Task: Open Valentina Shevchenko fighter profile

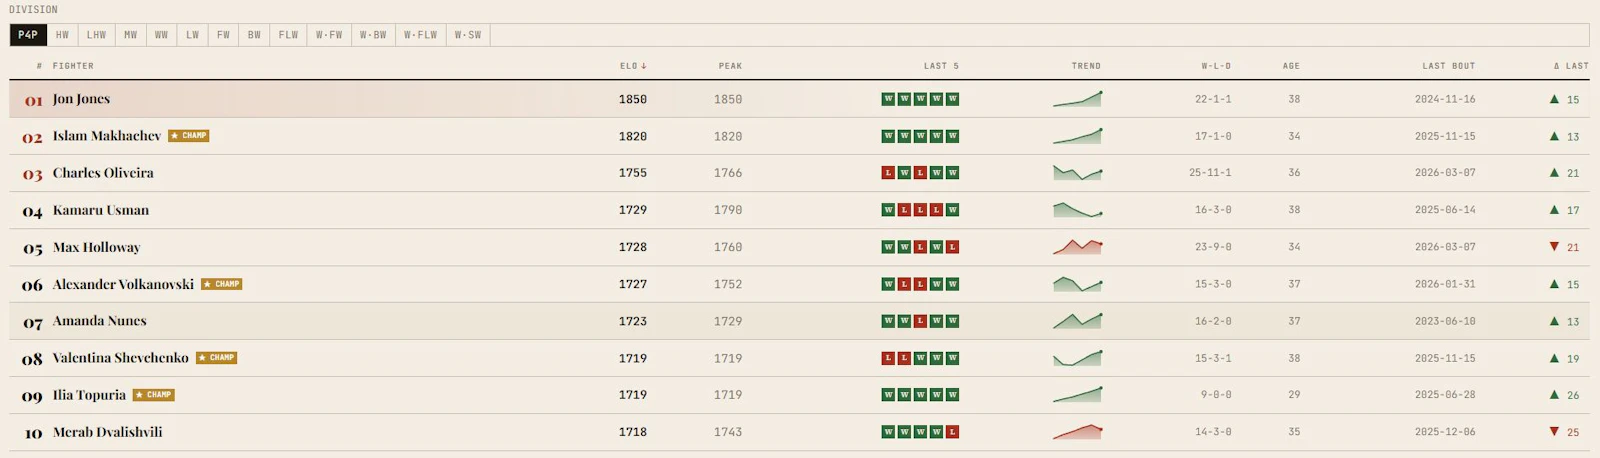Action: [120, 358]
